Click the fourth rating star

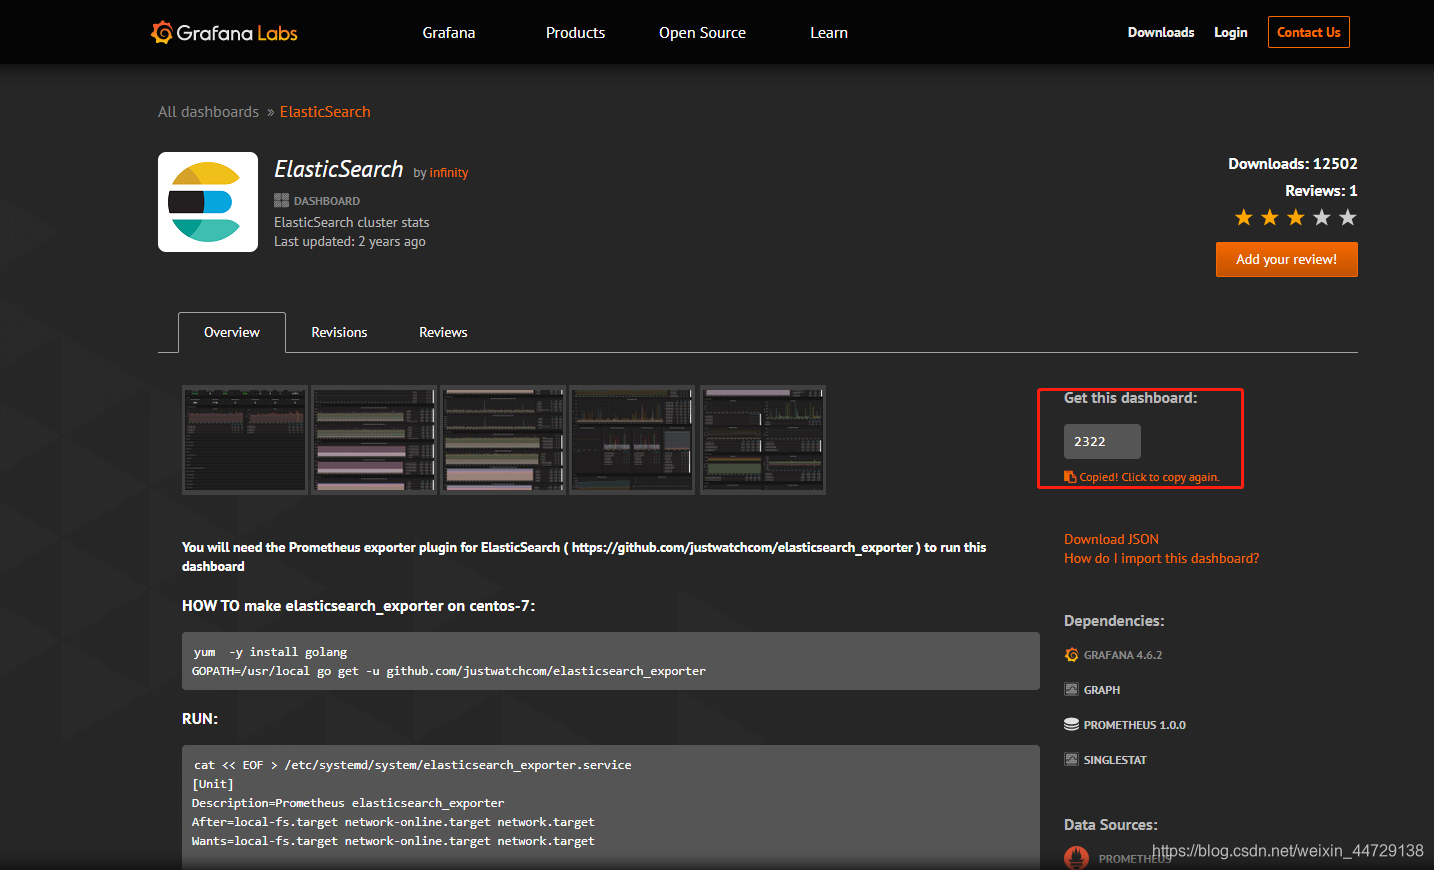tap(1322, 217)
